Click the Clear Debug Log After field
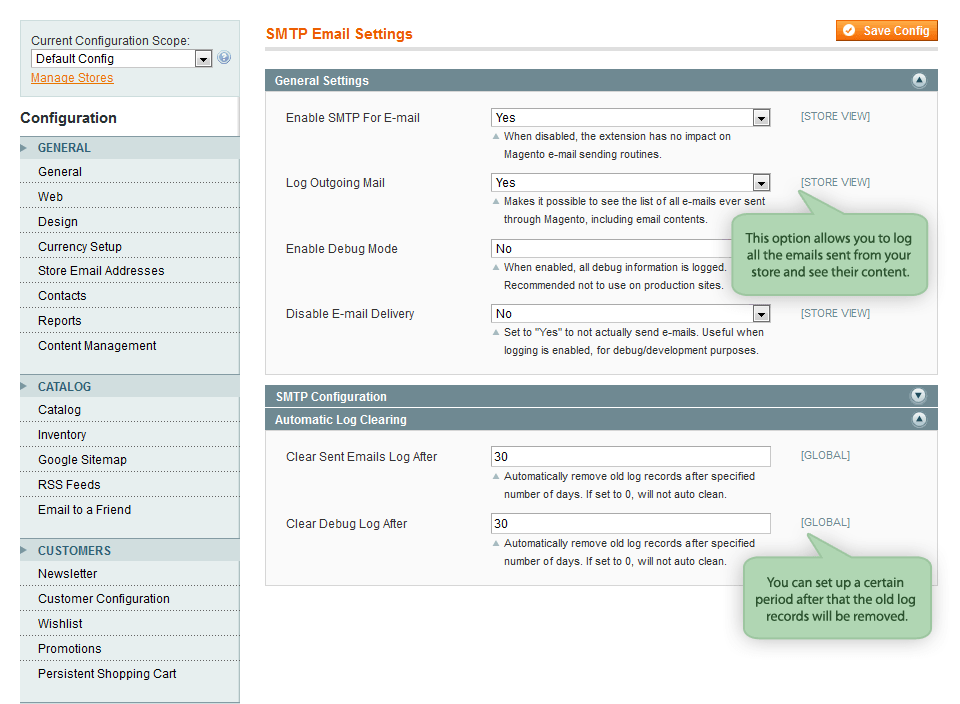The width and height of the screenshot is (960, 704). pos(631,523)
